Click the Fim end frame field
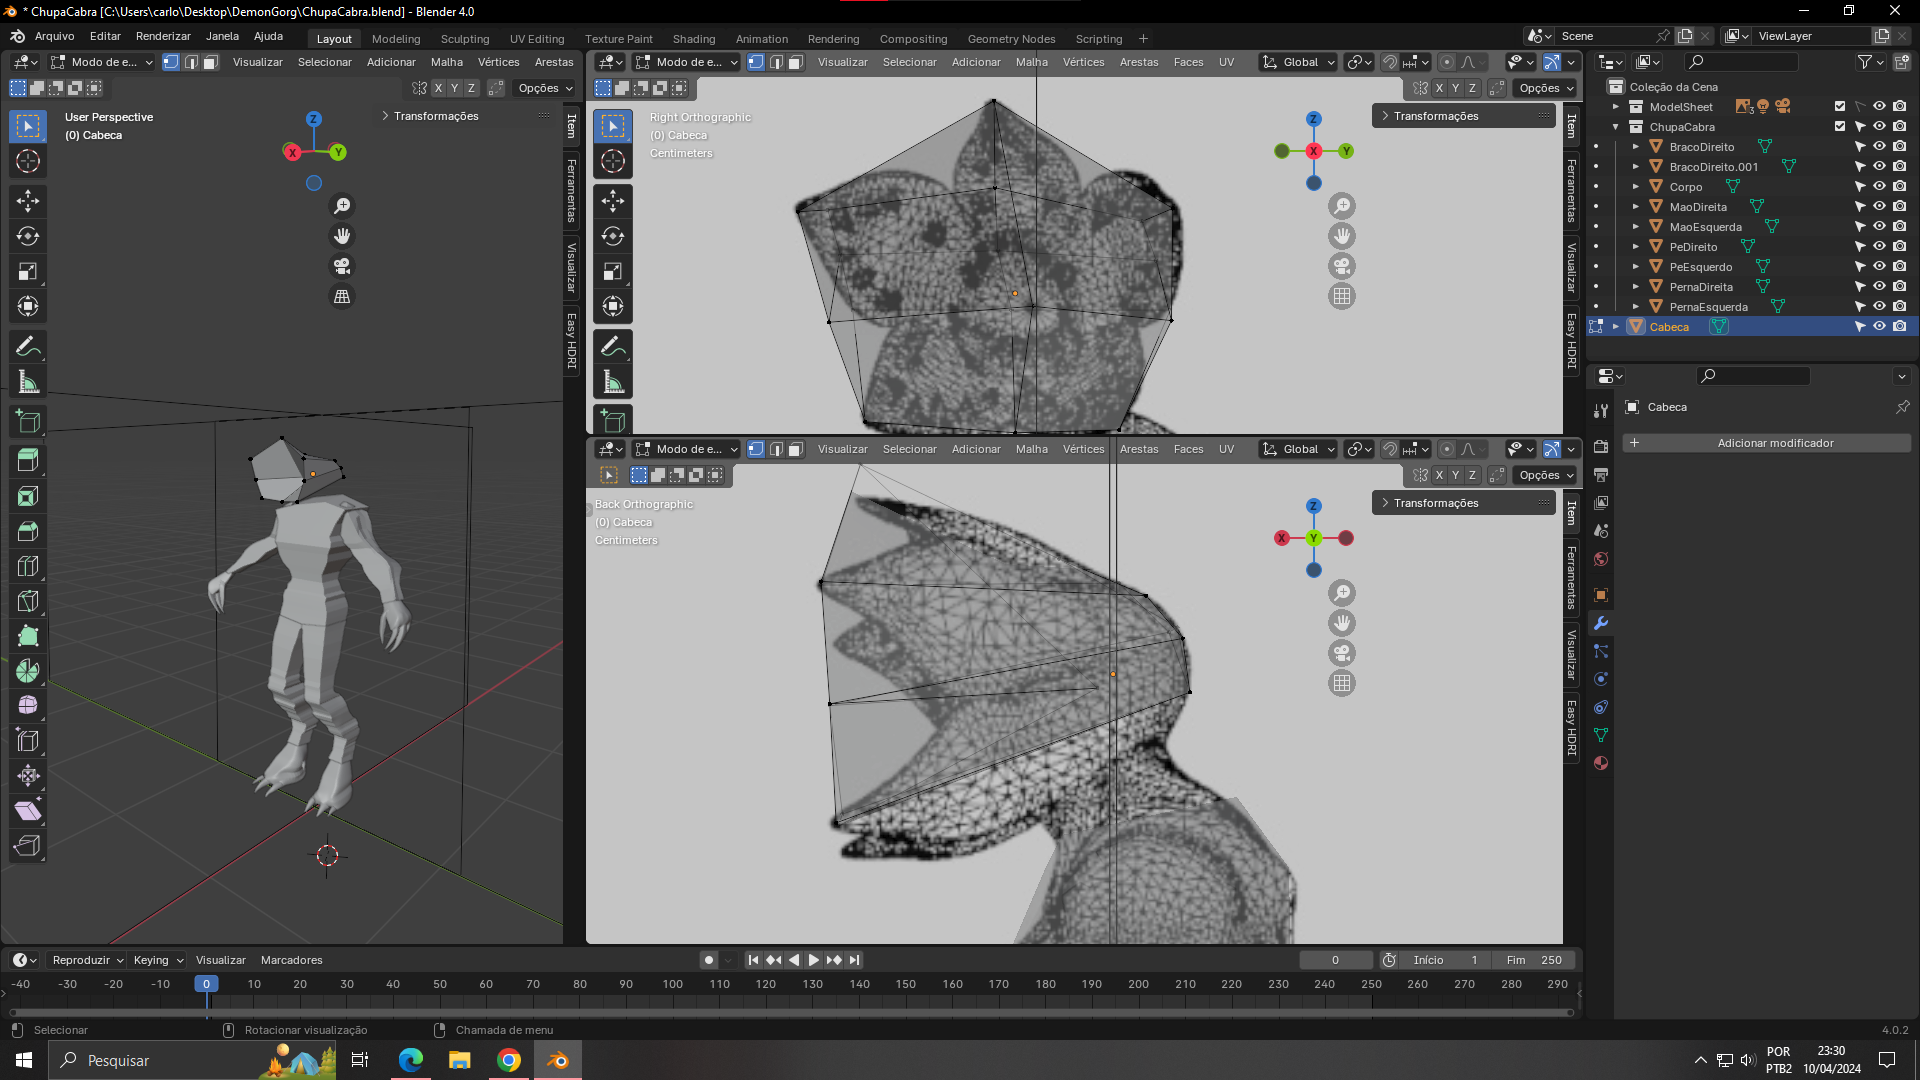1920x1080 pixels. point(1534,960)
